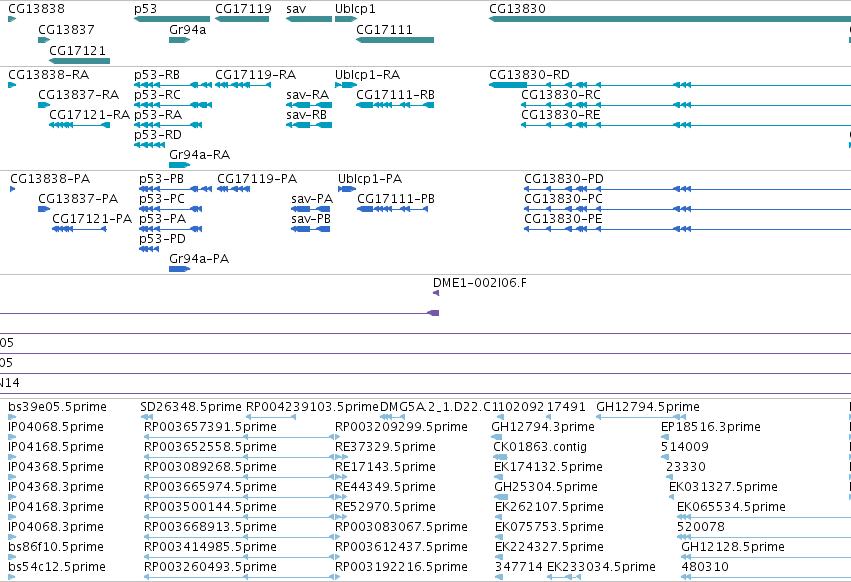Select protein p53-PD feature

[x=149, y=249]
